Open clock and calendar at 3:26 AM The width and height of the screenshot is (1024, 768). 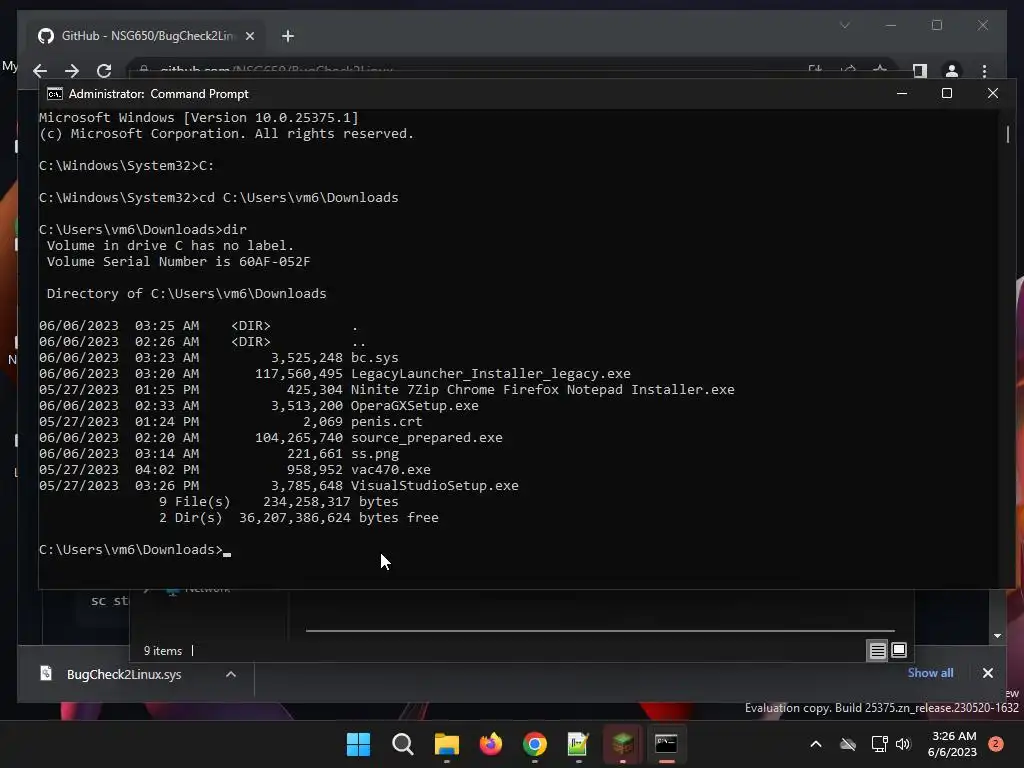click(953, 744)
